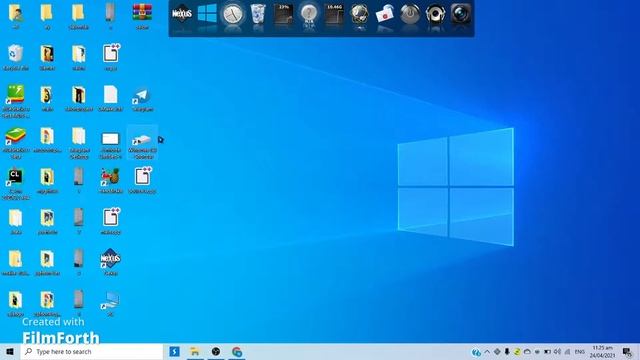Select the WinRAR archive icon on desktop
640x360 pixels.
pos(142,12)
